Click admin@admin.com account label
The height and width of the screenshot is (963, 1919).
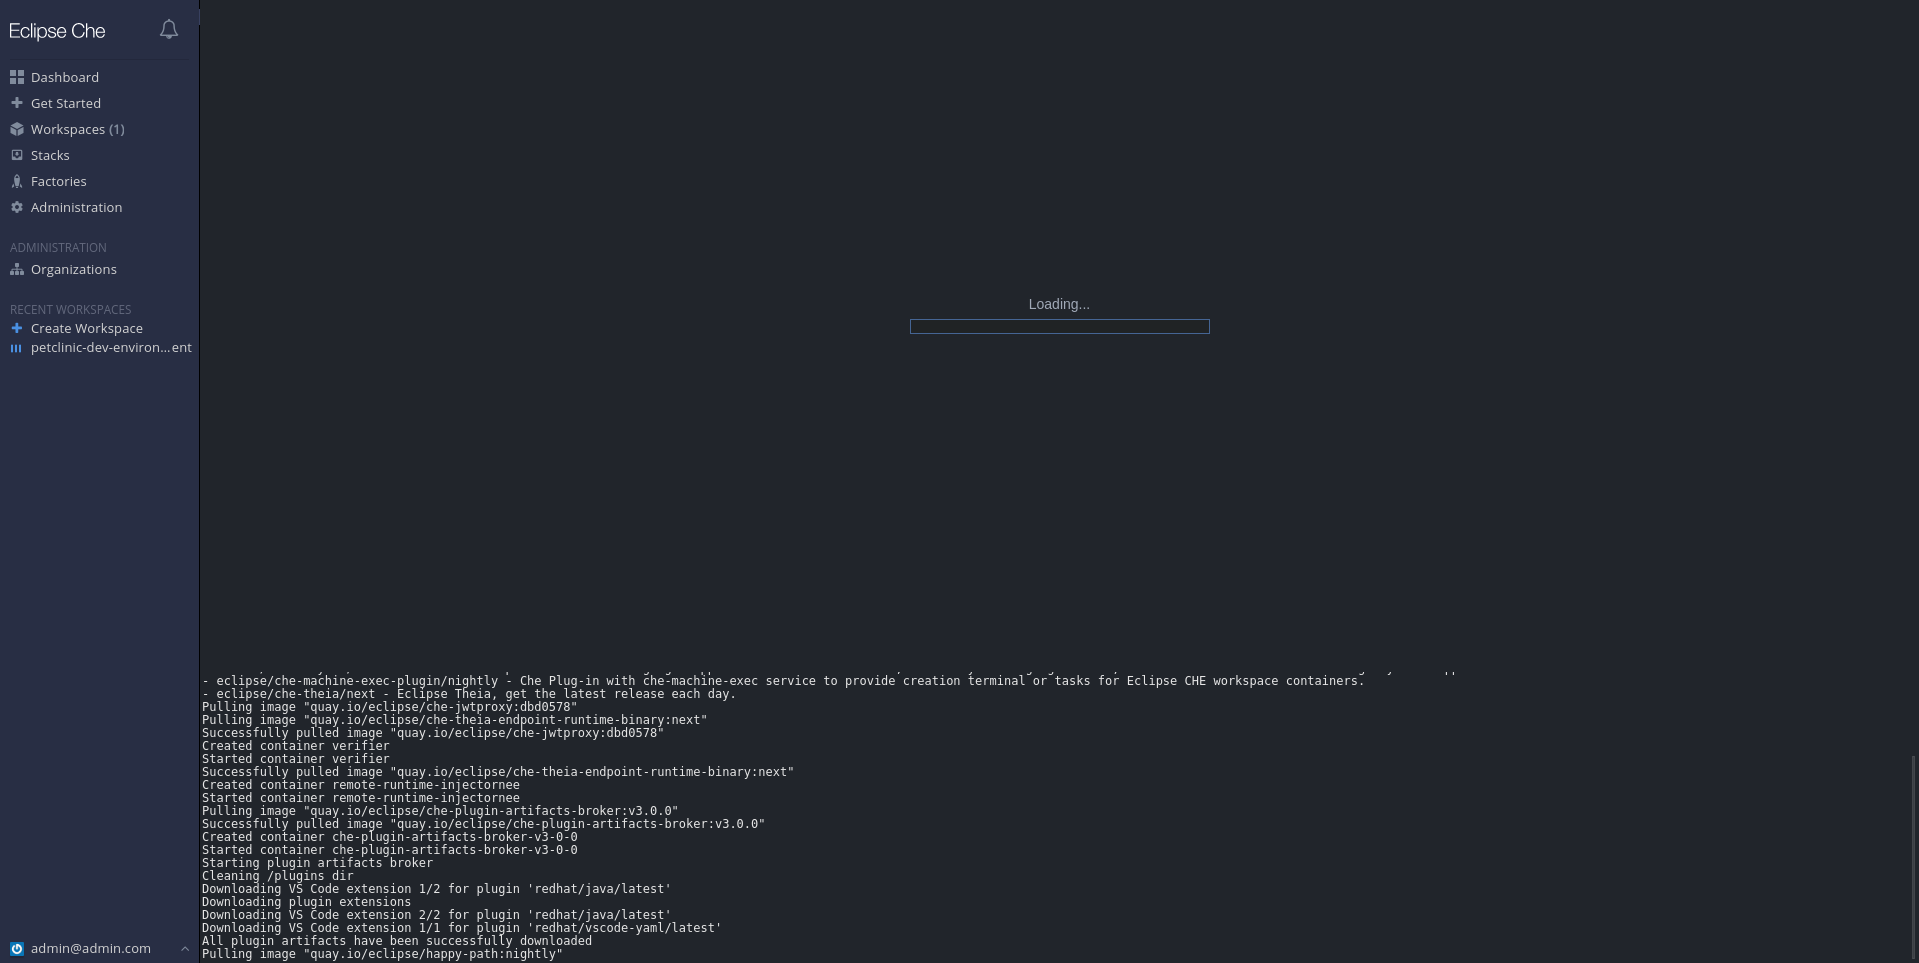[x=91, y=948]
